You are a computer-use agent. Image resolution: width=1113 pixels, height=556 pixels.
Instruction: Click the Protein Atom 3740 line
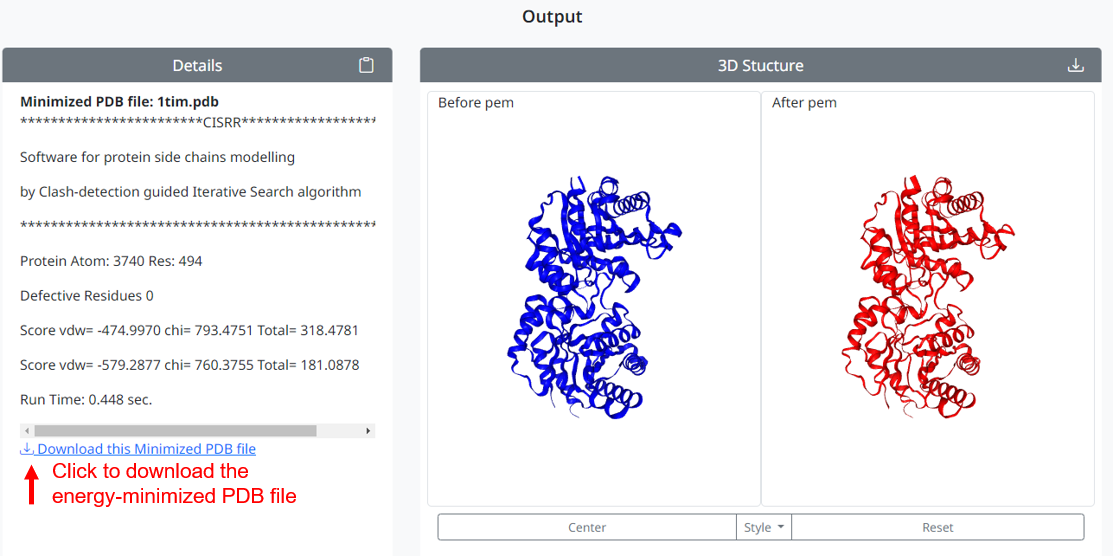111,261
